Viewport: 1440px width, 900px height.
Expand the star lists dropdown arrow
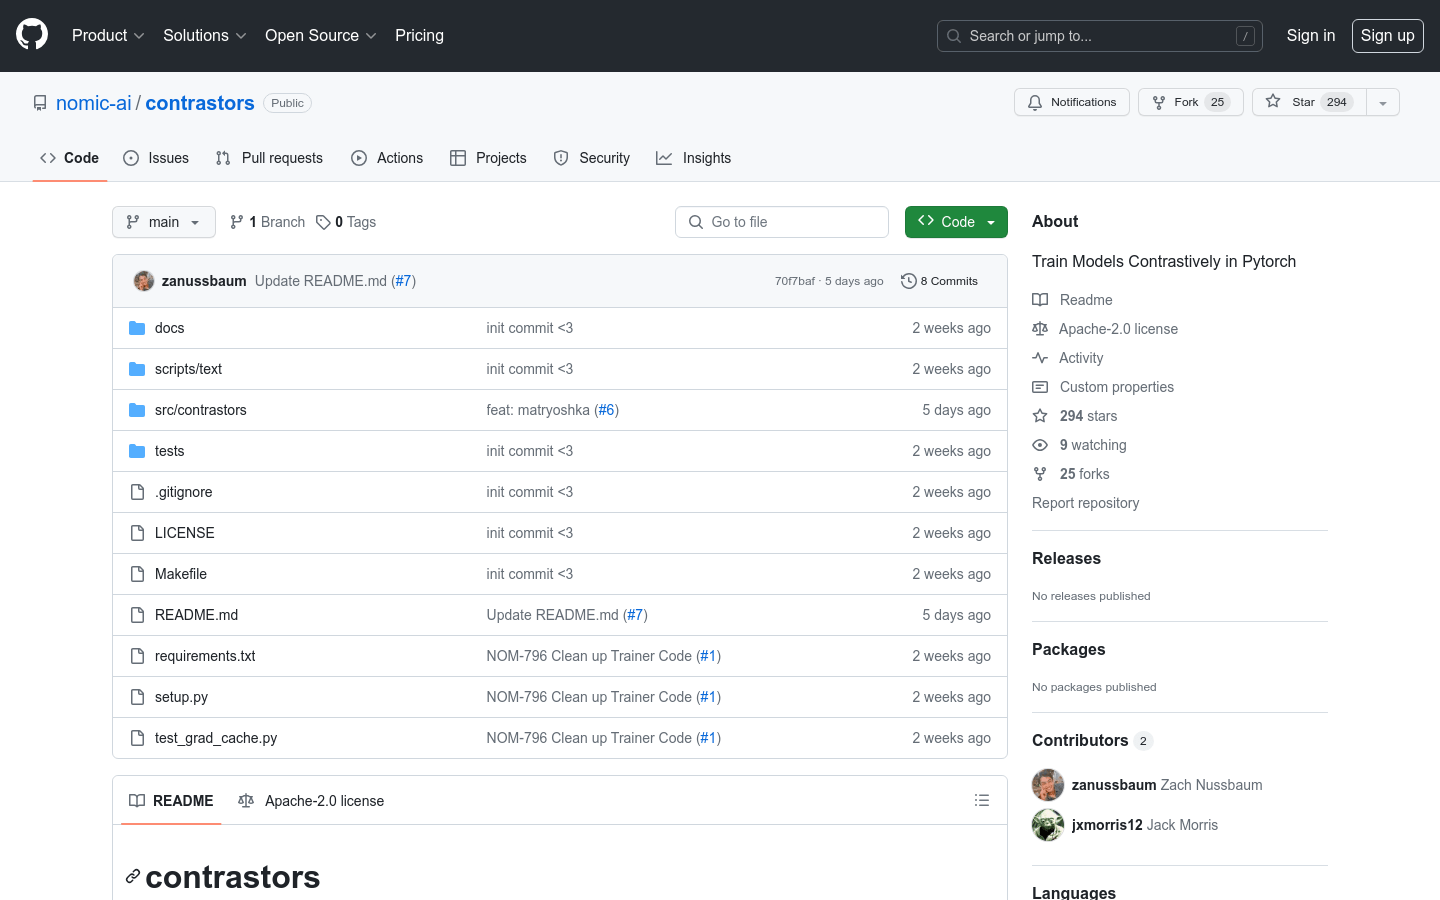[1383, 102]
